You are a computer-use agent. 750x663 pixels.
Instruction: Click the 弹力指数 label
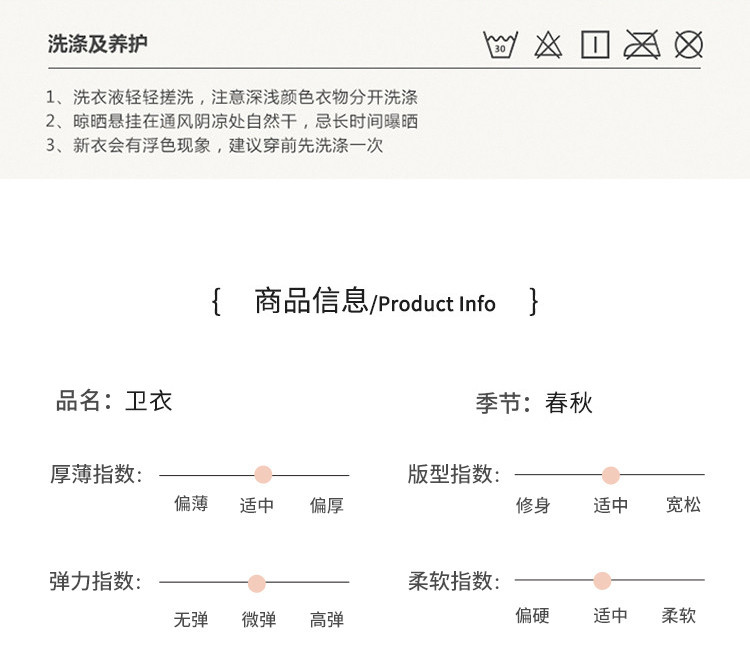tap(96, 581)
